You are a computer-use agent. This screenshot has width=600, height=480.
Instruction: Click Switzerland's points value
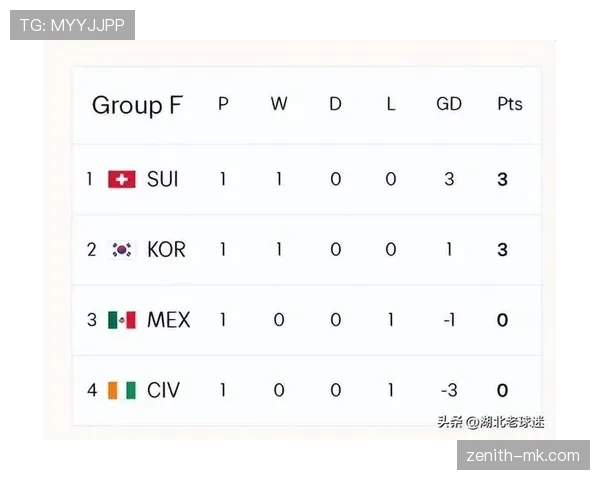[503, 179]
